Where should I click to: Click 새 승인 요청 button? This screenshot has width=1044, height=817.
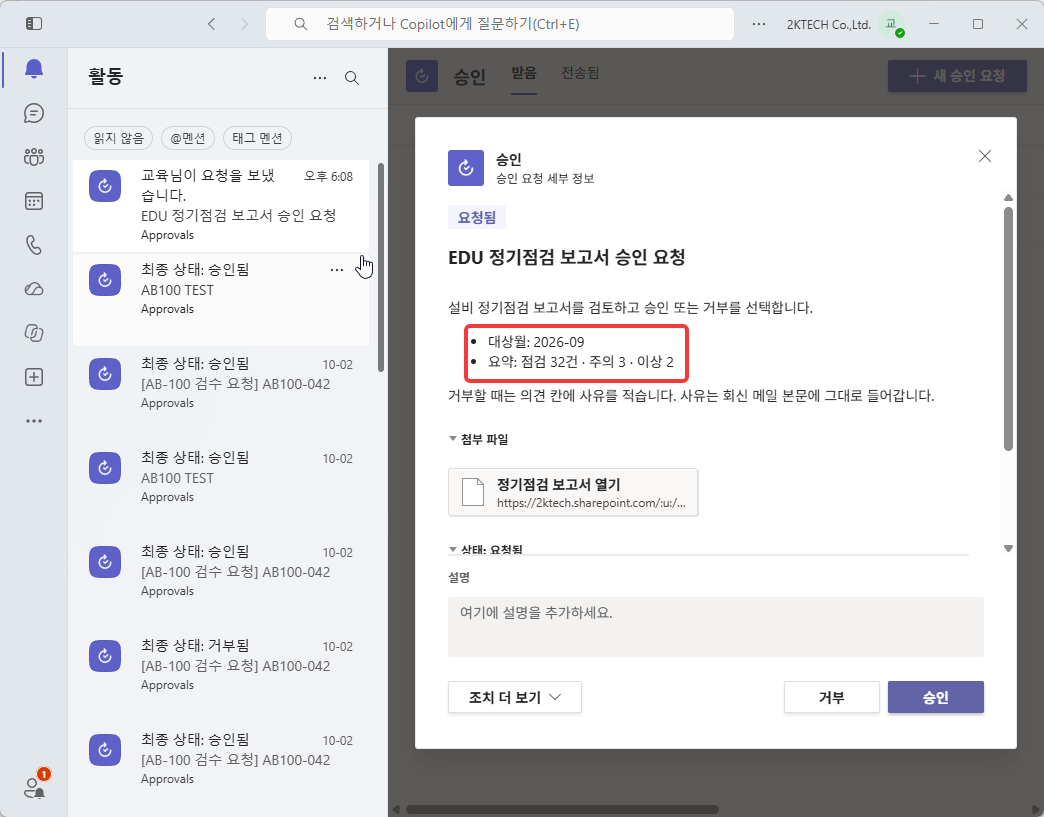coord(957,76)
